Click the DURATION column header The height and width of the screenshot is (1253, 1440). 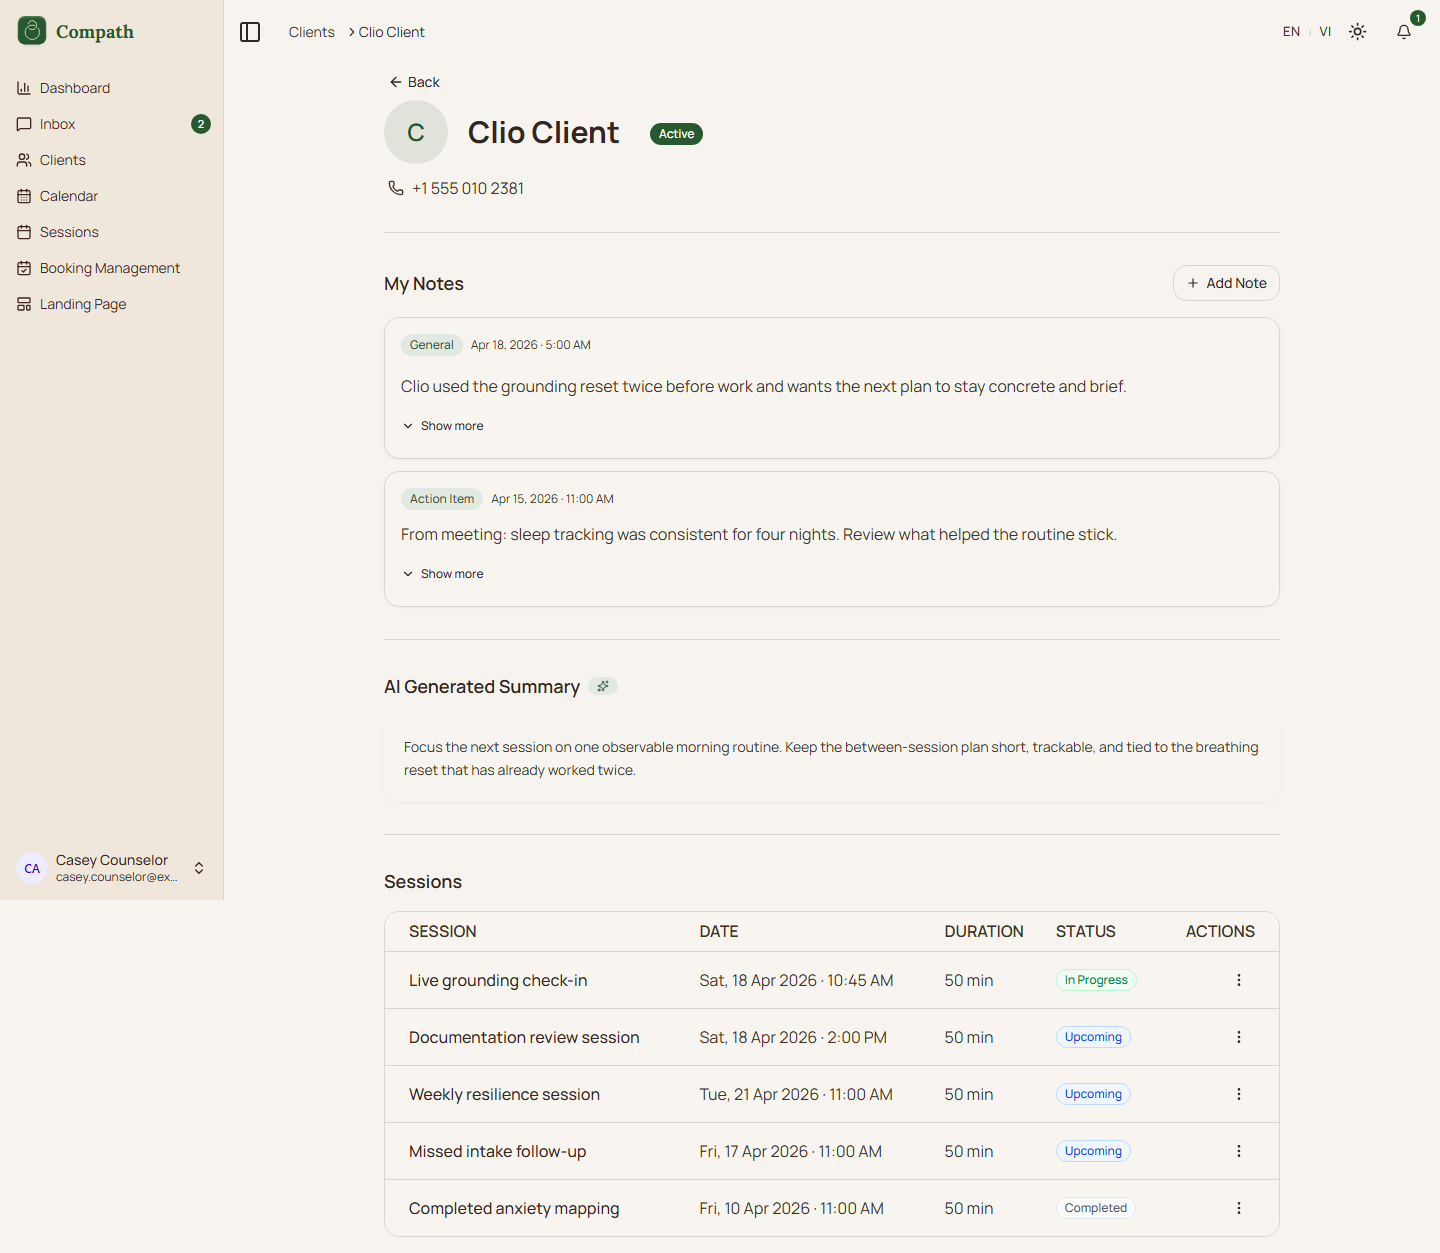(984, 931)
